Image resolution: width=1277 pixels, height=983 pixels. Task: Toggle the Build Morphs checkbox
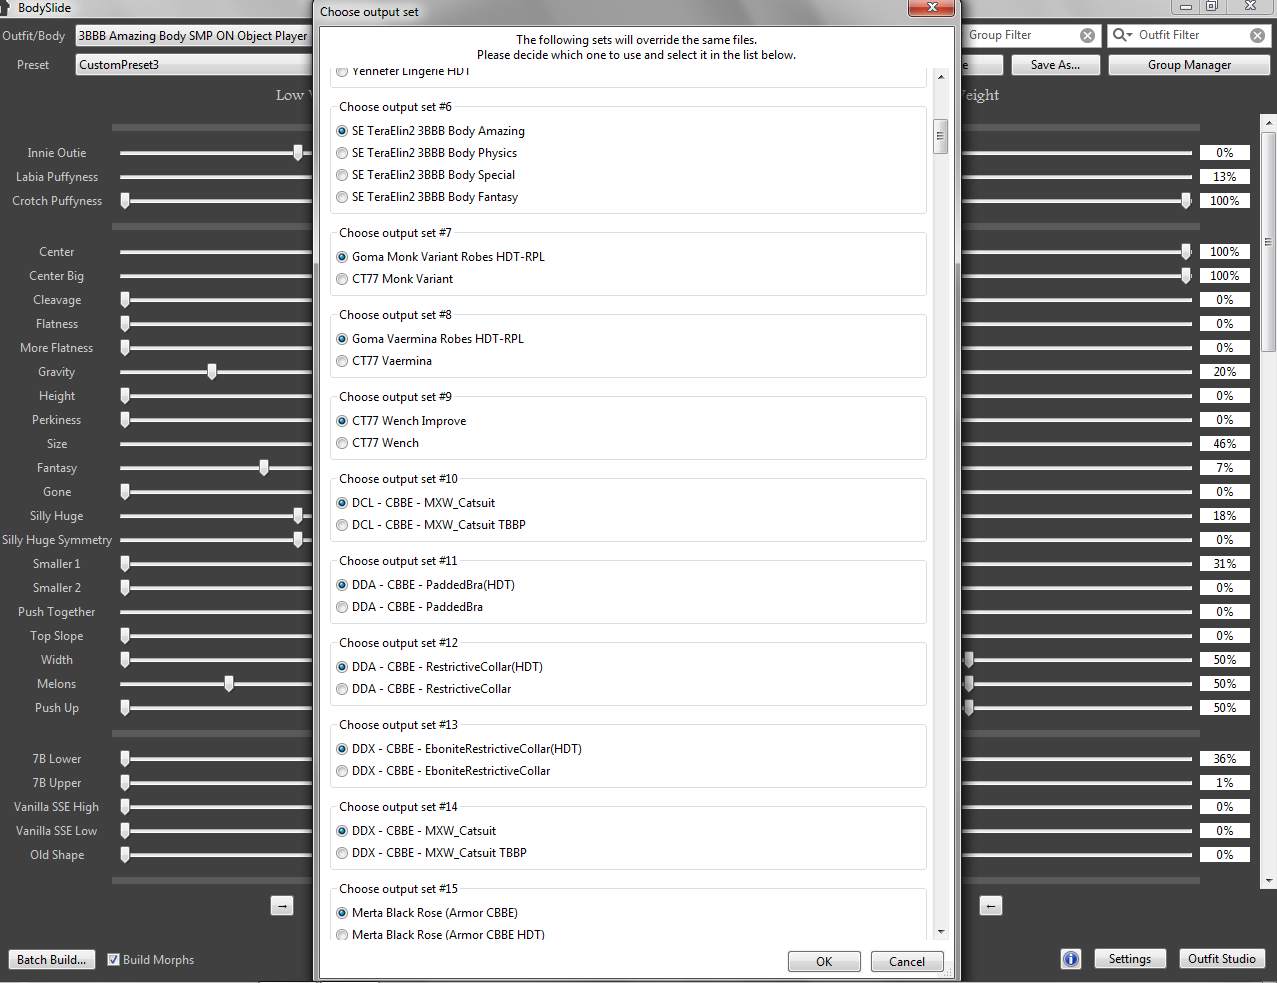coord(114,960)
